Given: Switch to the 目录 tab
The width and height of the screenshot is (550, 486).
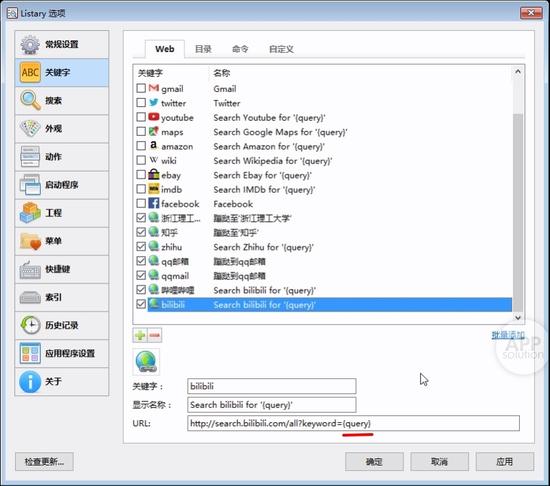Looking at the screenshot, I should pyautogui.click(x=203, y=49).
